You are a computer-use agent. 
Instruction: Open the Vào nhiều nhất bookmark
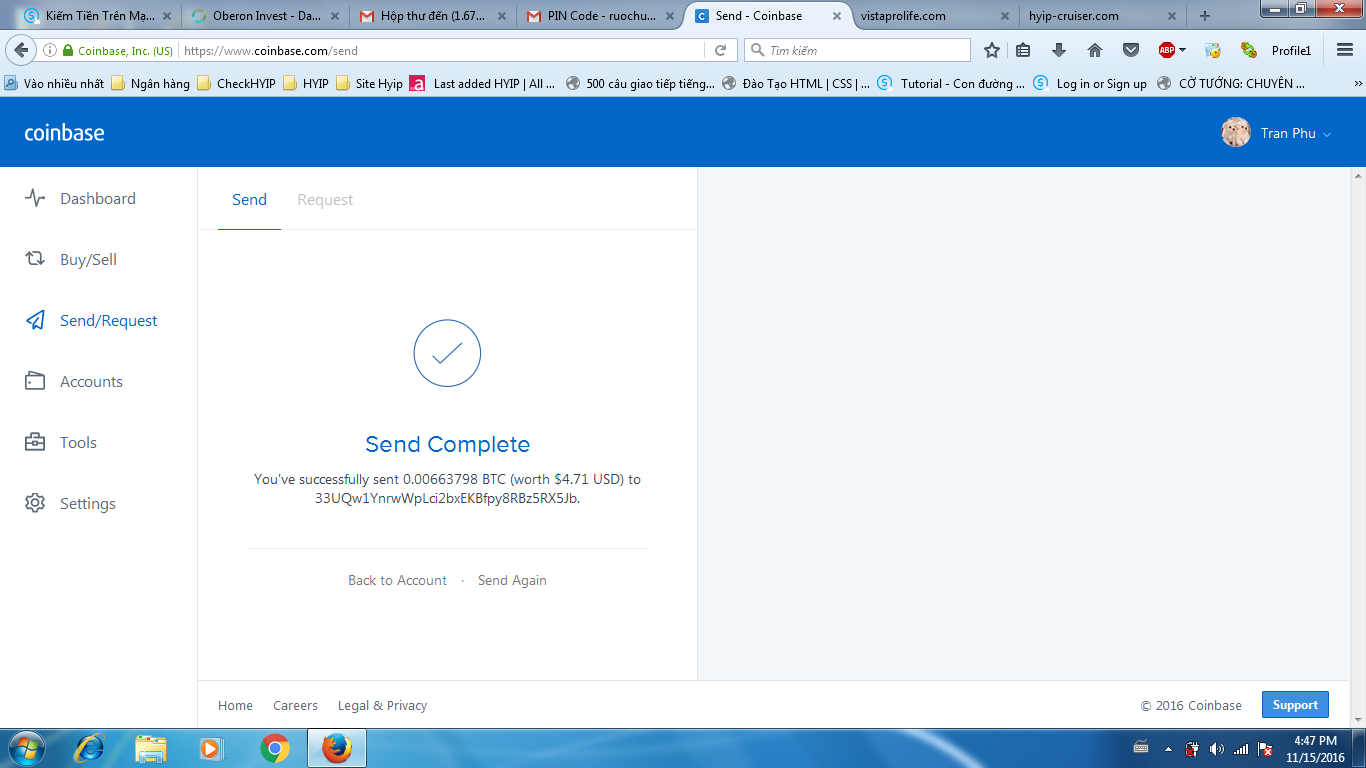click(x=55, y=84)
